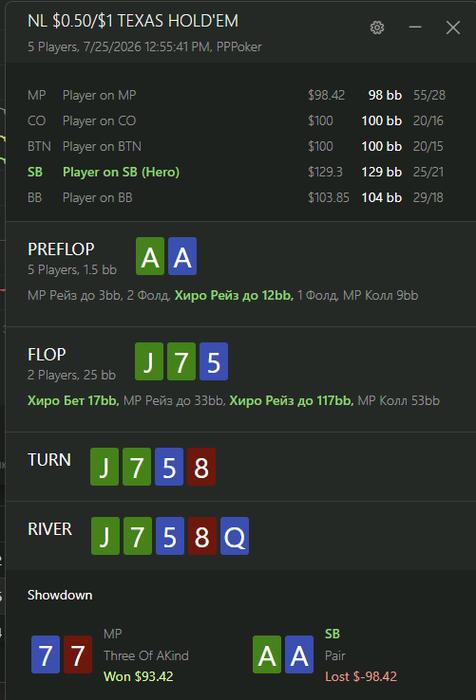Click the PREFLOP section heading

61,249
